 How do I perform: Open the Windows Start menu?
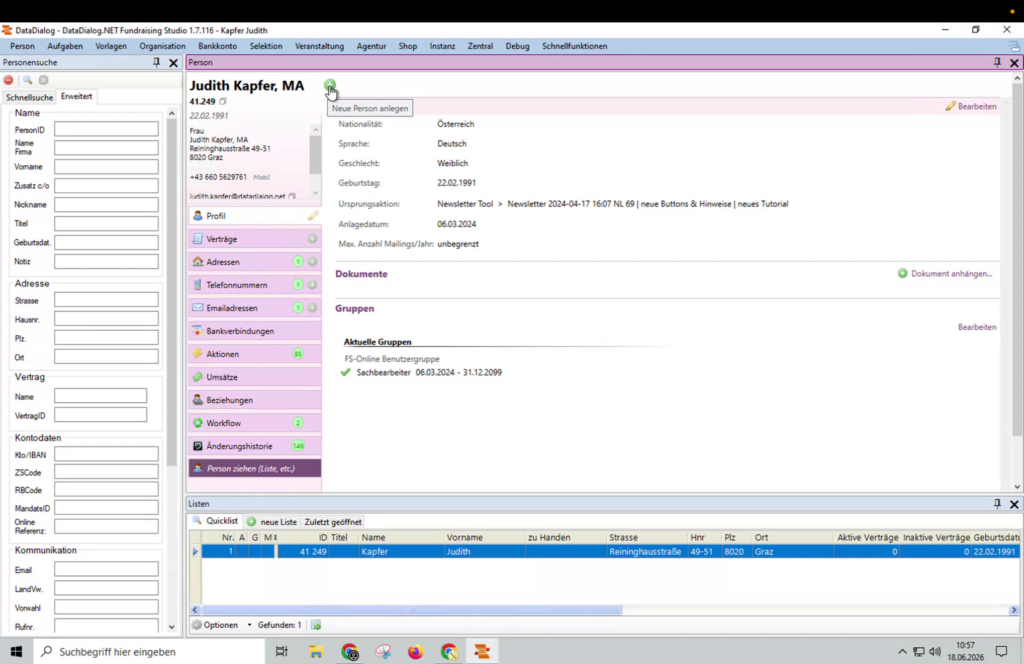(x=16, y=652)
